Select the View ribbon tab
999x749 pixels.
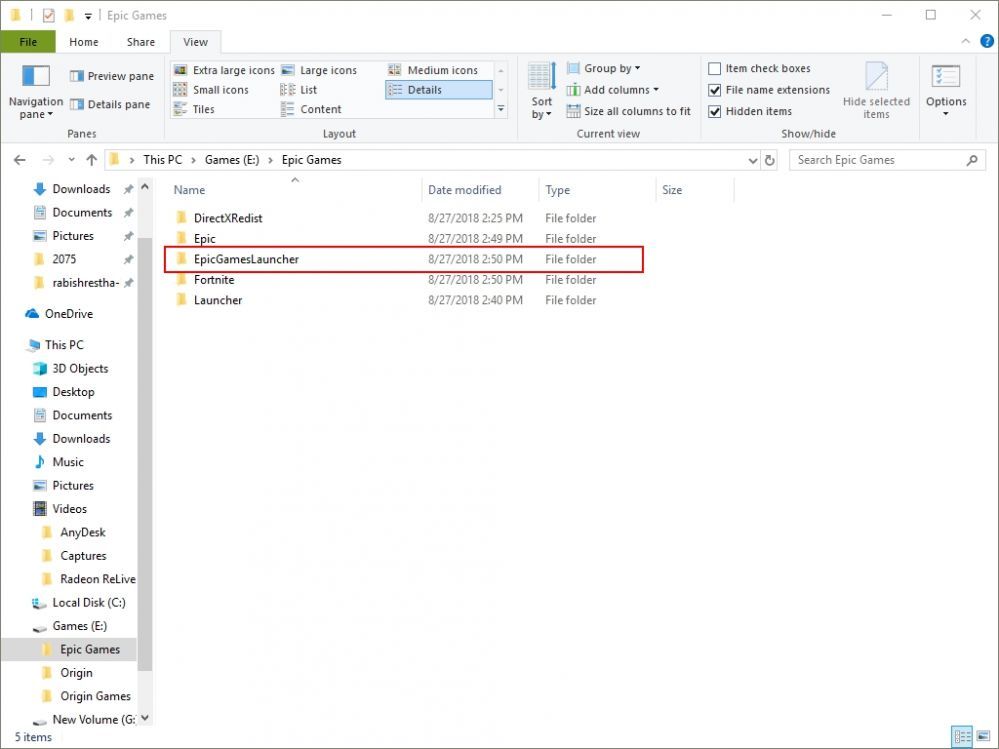(196, 42)
